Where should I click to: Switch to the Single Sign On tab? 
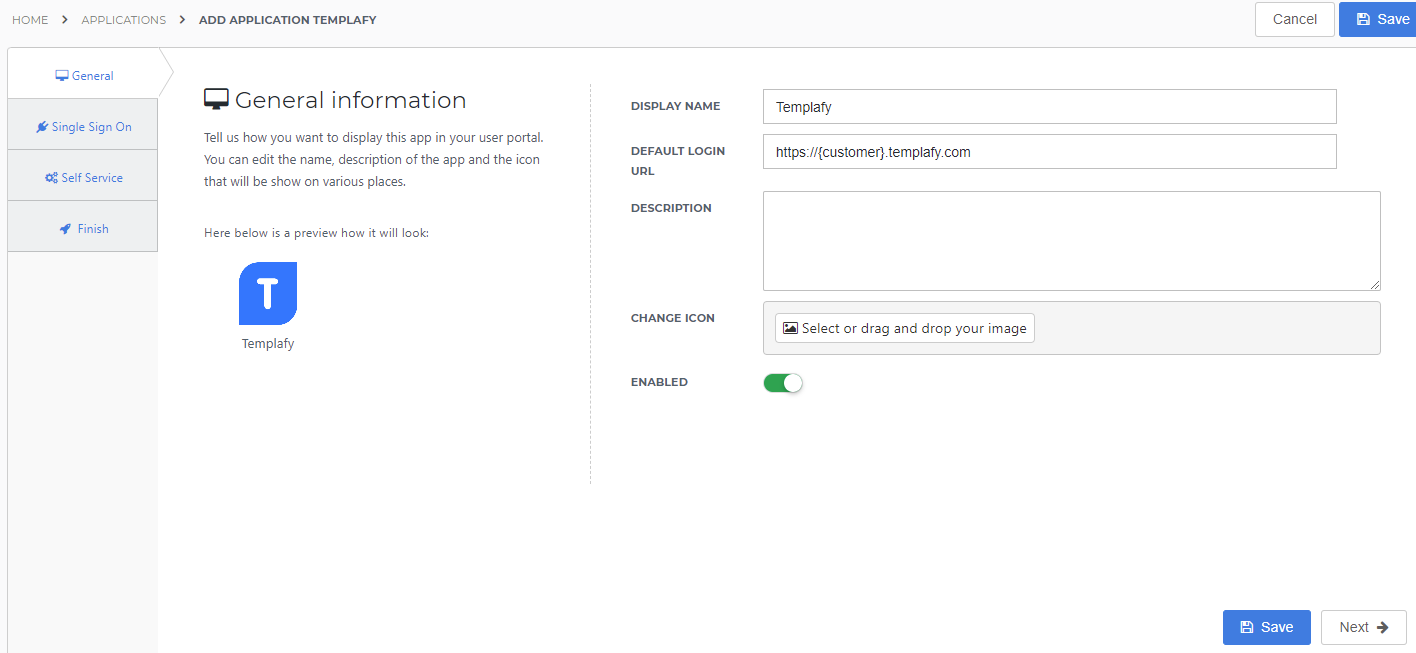coord(83,127)
